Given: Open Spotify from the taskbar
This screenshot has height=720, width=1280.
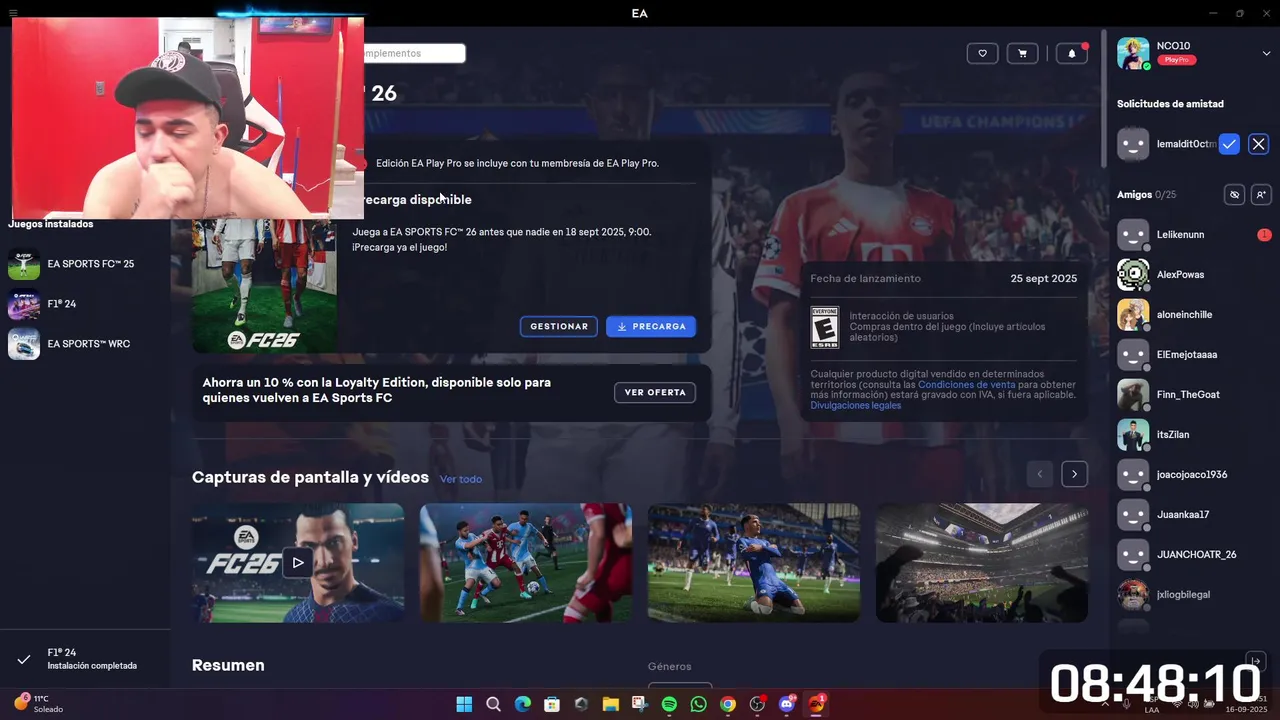Looking at the screenshot, I should pyautogui.click(x=669, y=704).
